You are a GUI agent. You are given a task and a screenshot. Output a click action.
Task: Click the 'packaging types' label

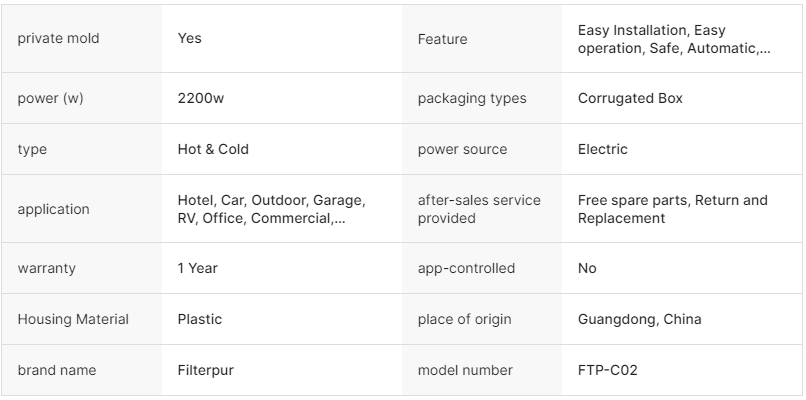(471, 99)
